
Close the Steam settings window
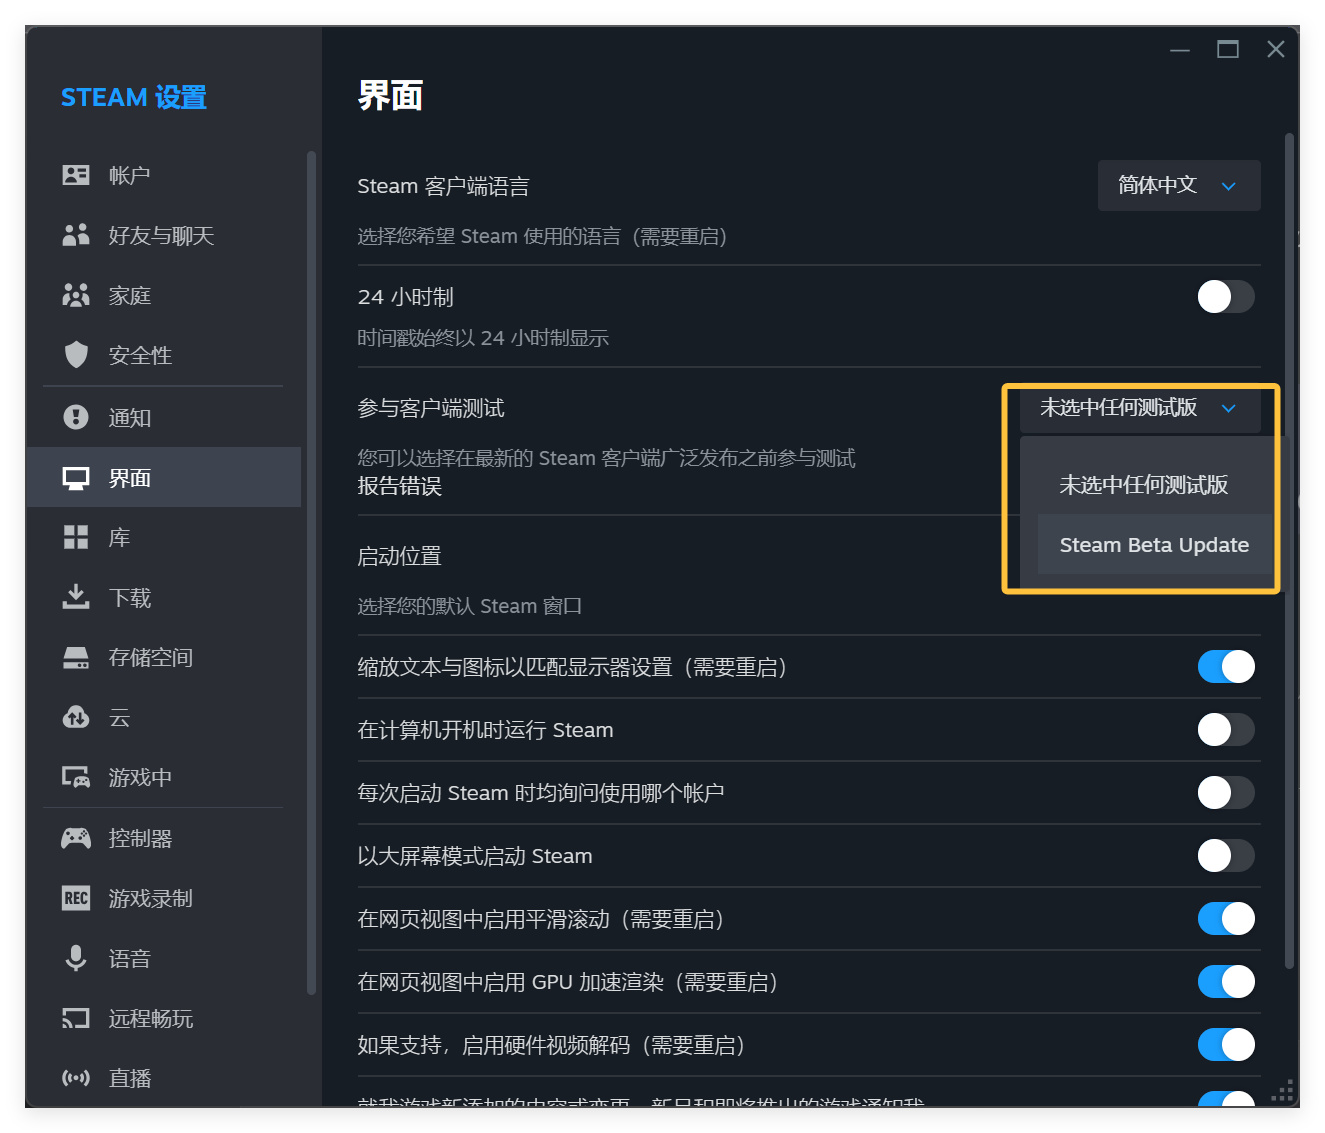pyautogui.click(x=1276, y=49)
